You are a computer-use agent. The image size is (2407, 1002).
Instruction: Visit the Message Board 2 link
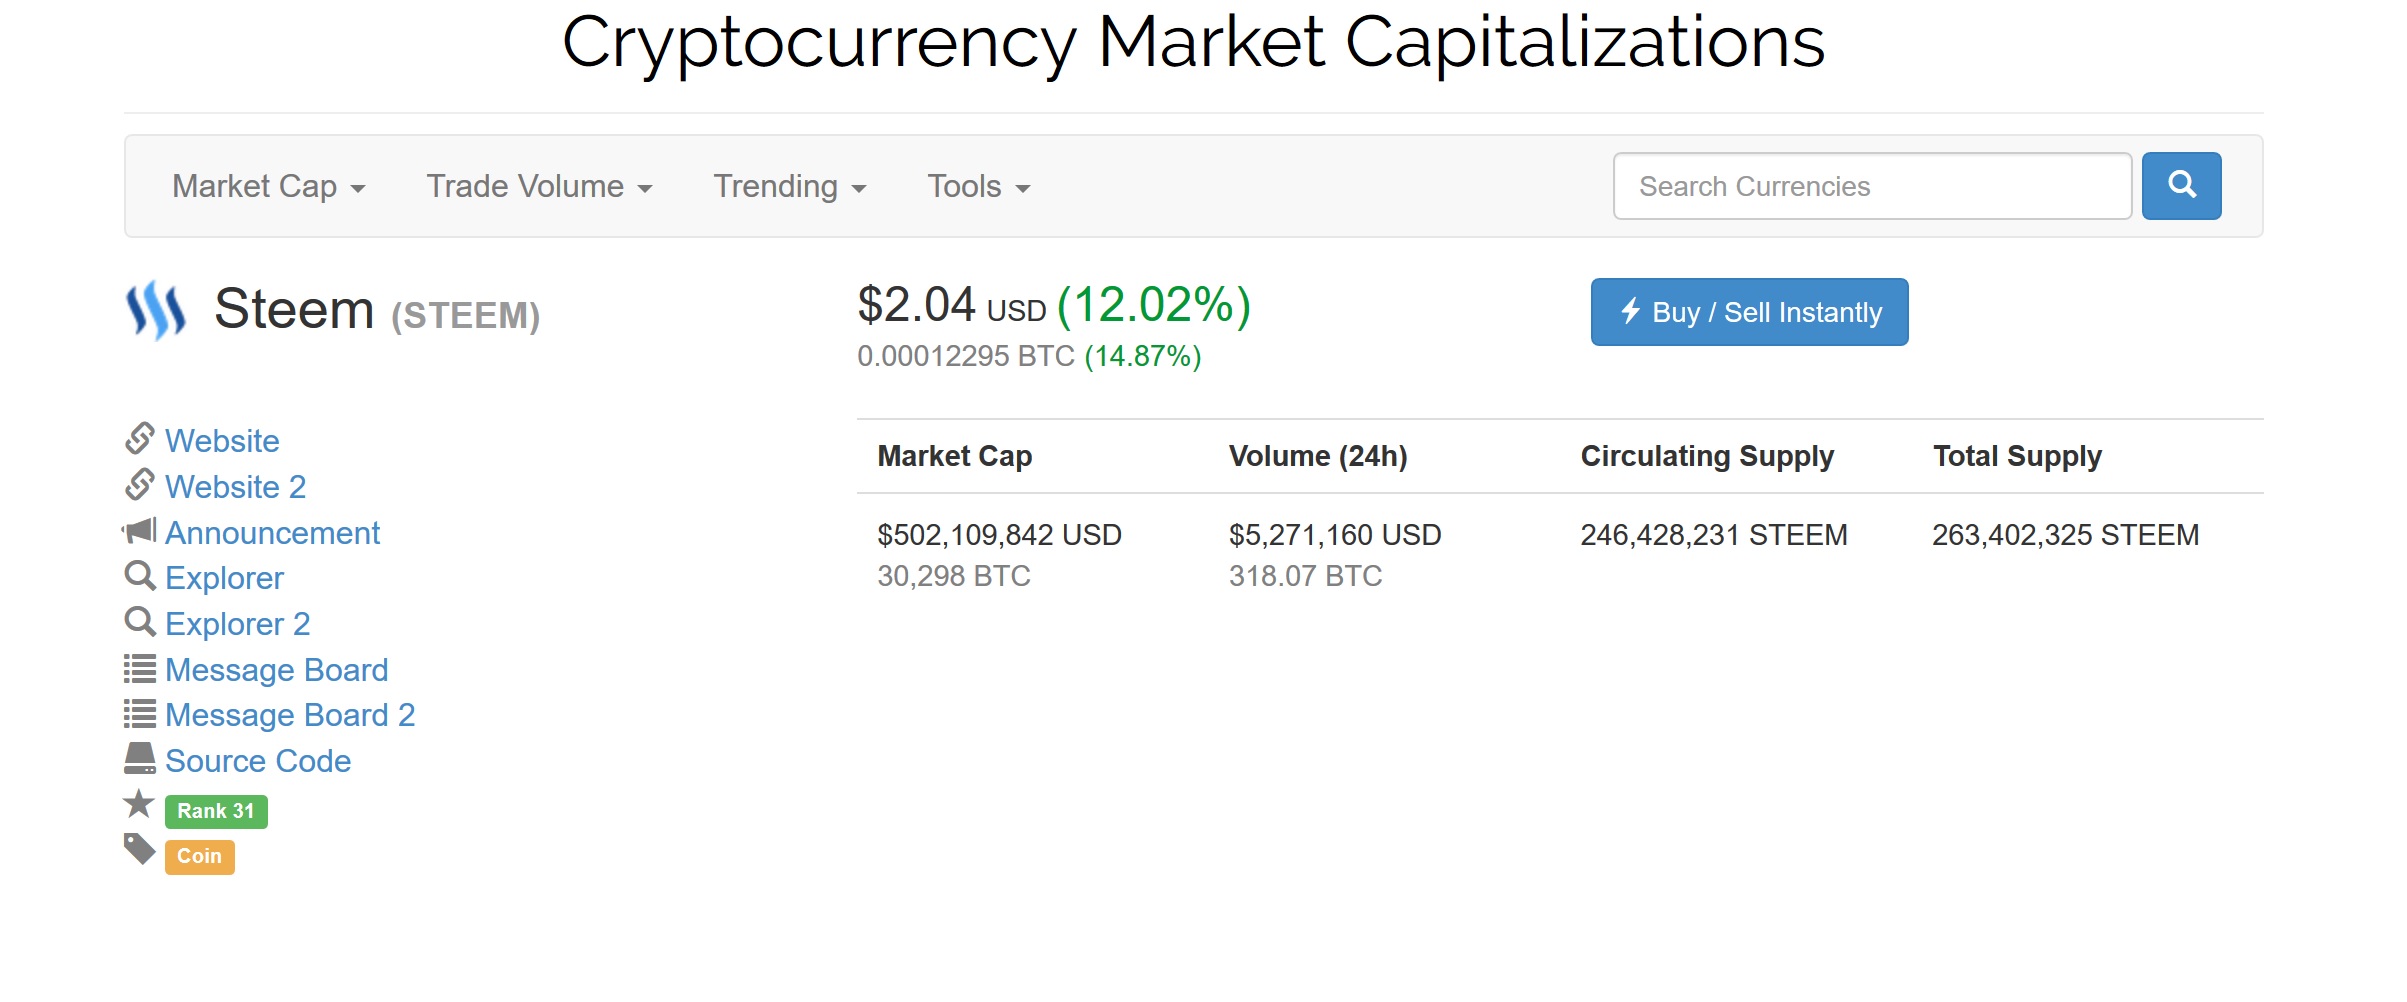coord(290,715)
